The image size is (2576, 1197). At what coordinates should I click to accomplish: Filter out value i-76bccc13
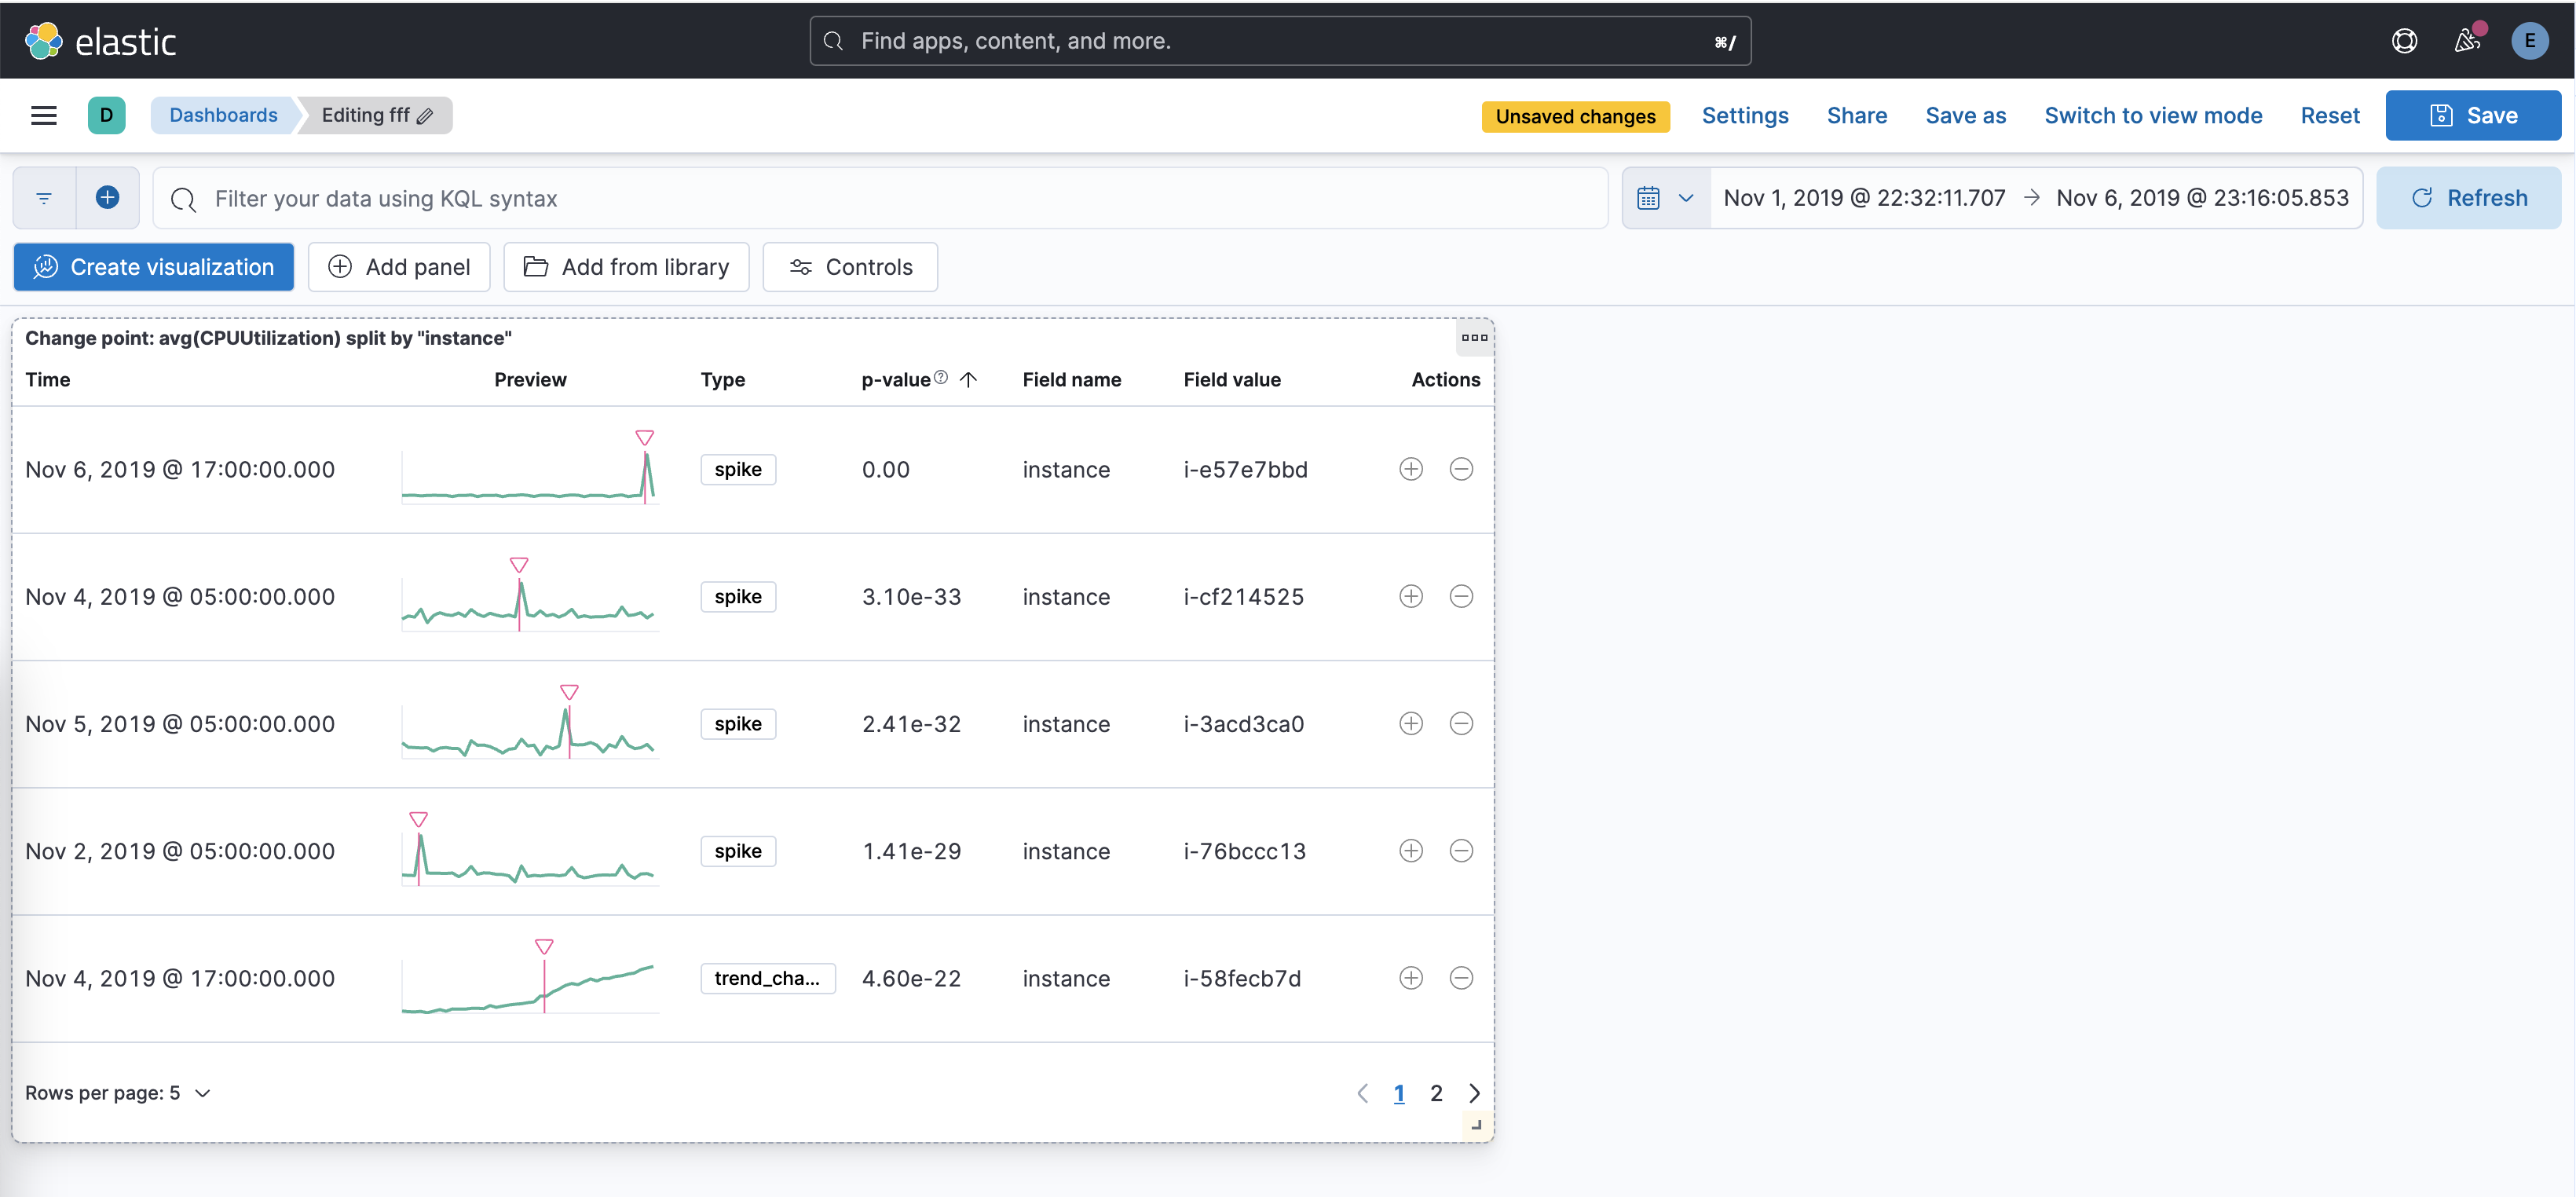coord(1460,851)
